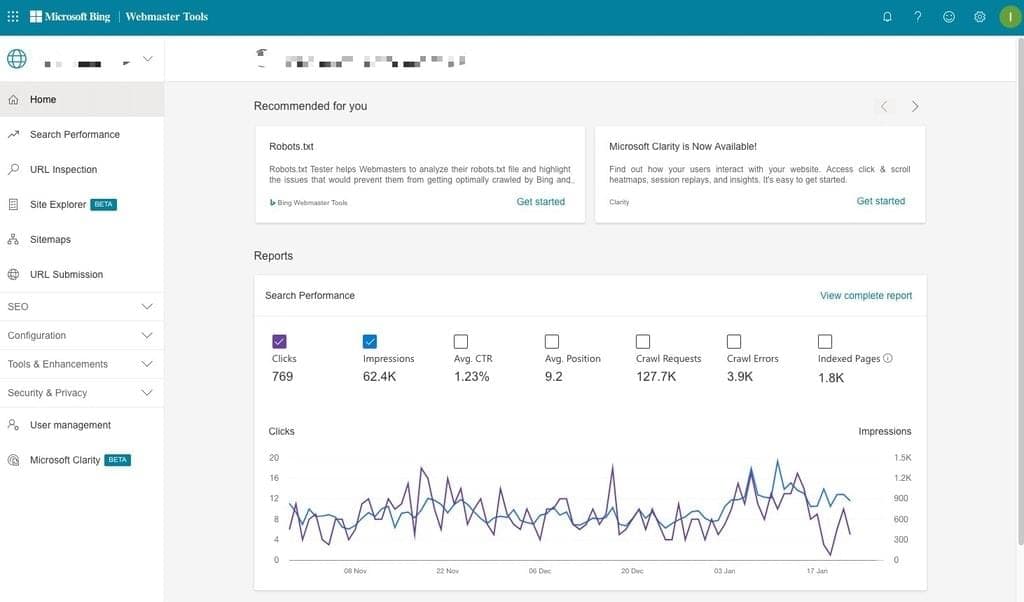Click the BETA badge beside Site Explorer
The width and height of the screenshot is (1024, 602).
click(103, 204)
